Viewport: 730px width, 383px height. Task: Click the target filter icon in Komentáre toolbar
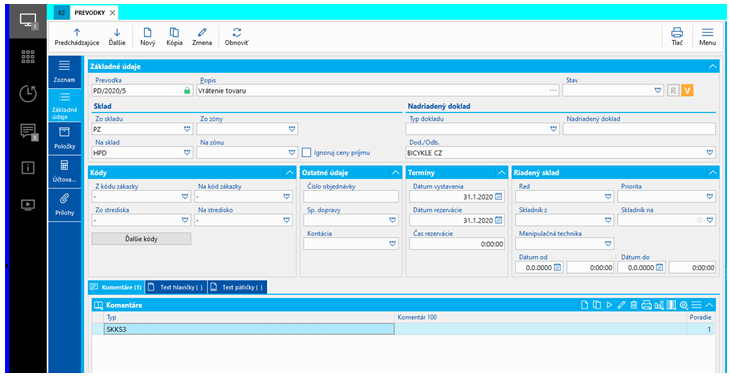click(x=683, y=305)
